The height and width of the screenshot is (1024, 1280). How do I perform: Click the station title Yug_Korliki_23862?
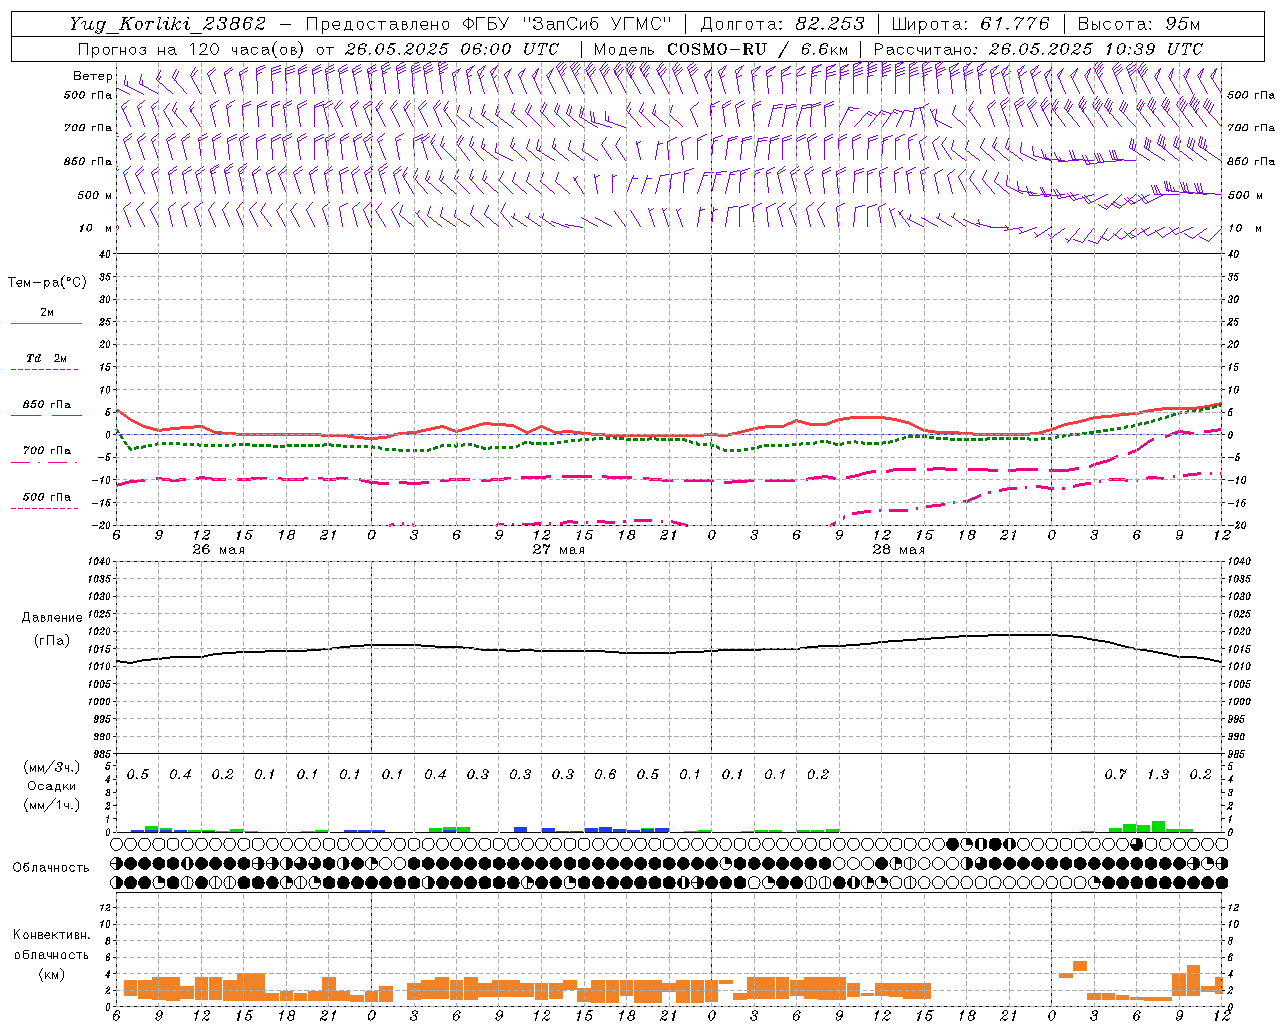pyautogui.click(x=168, y=24)
